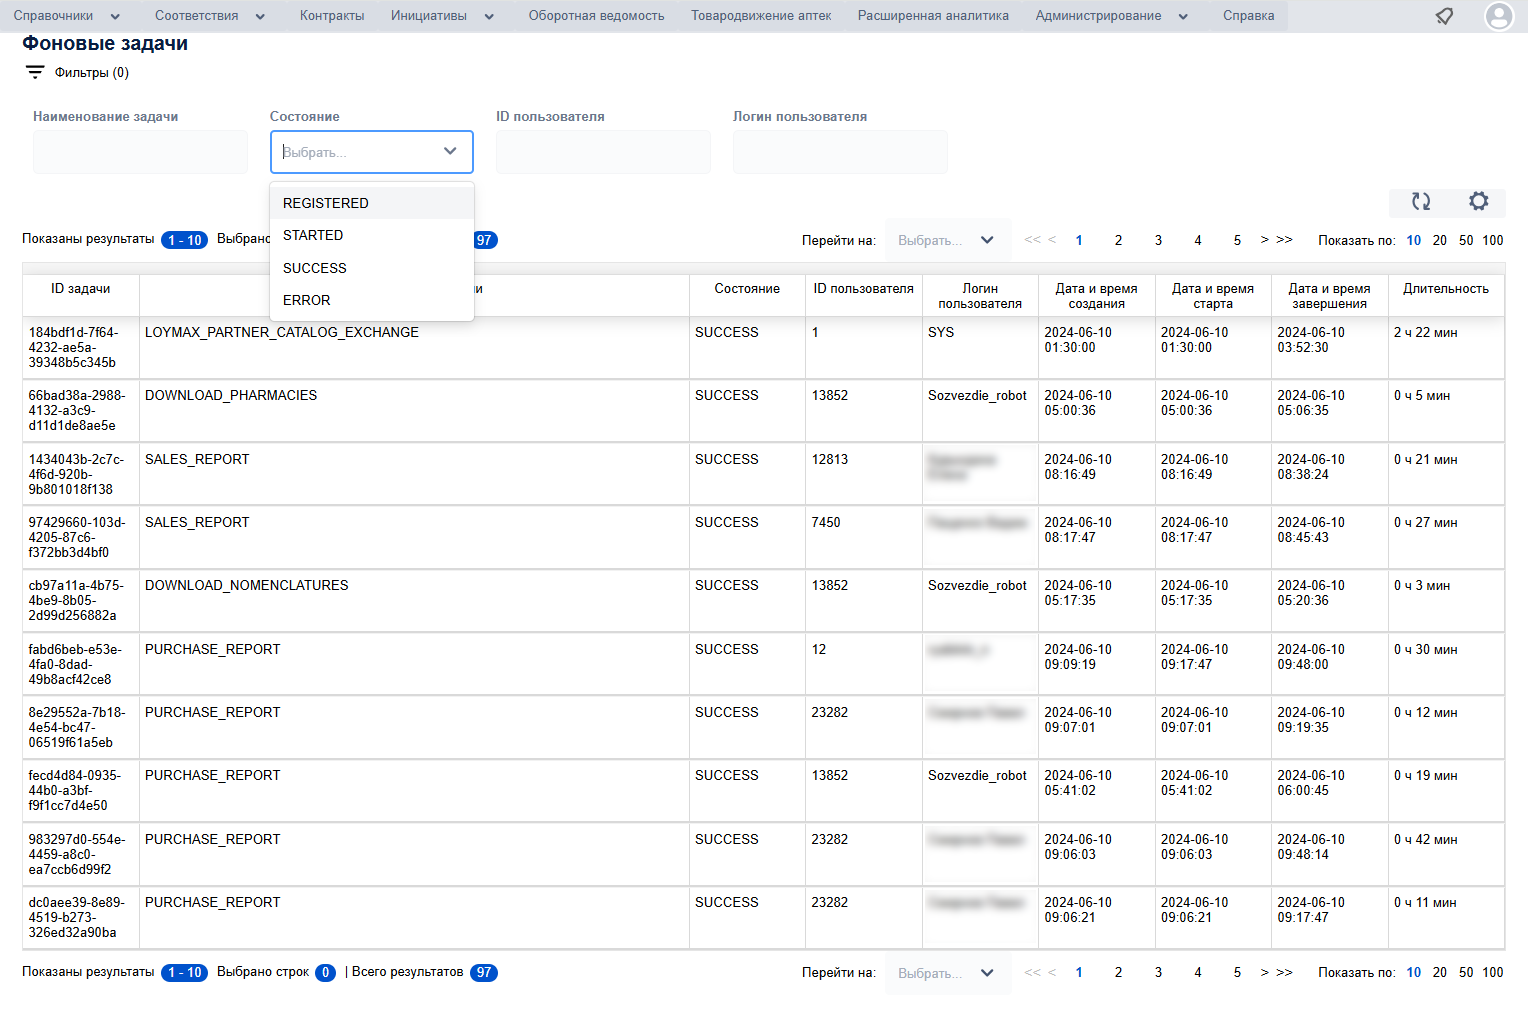This screenshot has height=1018, width=1528.
Task: Focus the Наименование задачи input field
Action: [140, 152]
